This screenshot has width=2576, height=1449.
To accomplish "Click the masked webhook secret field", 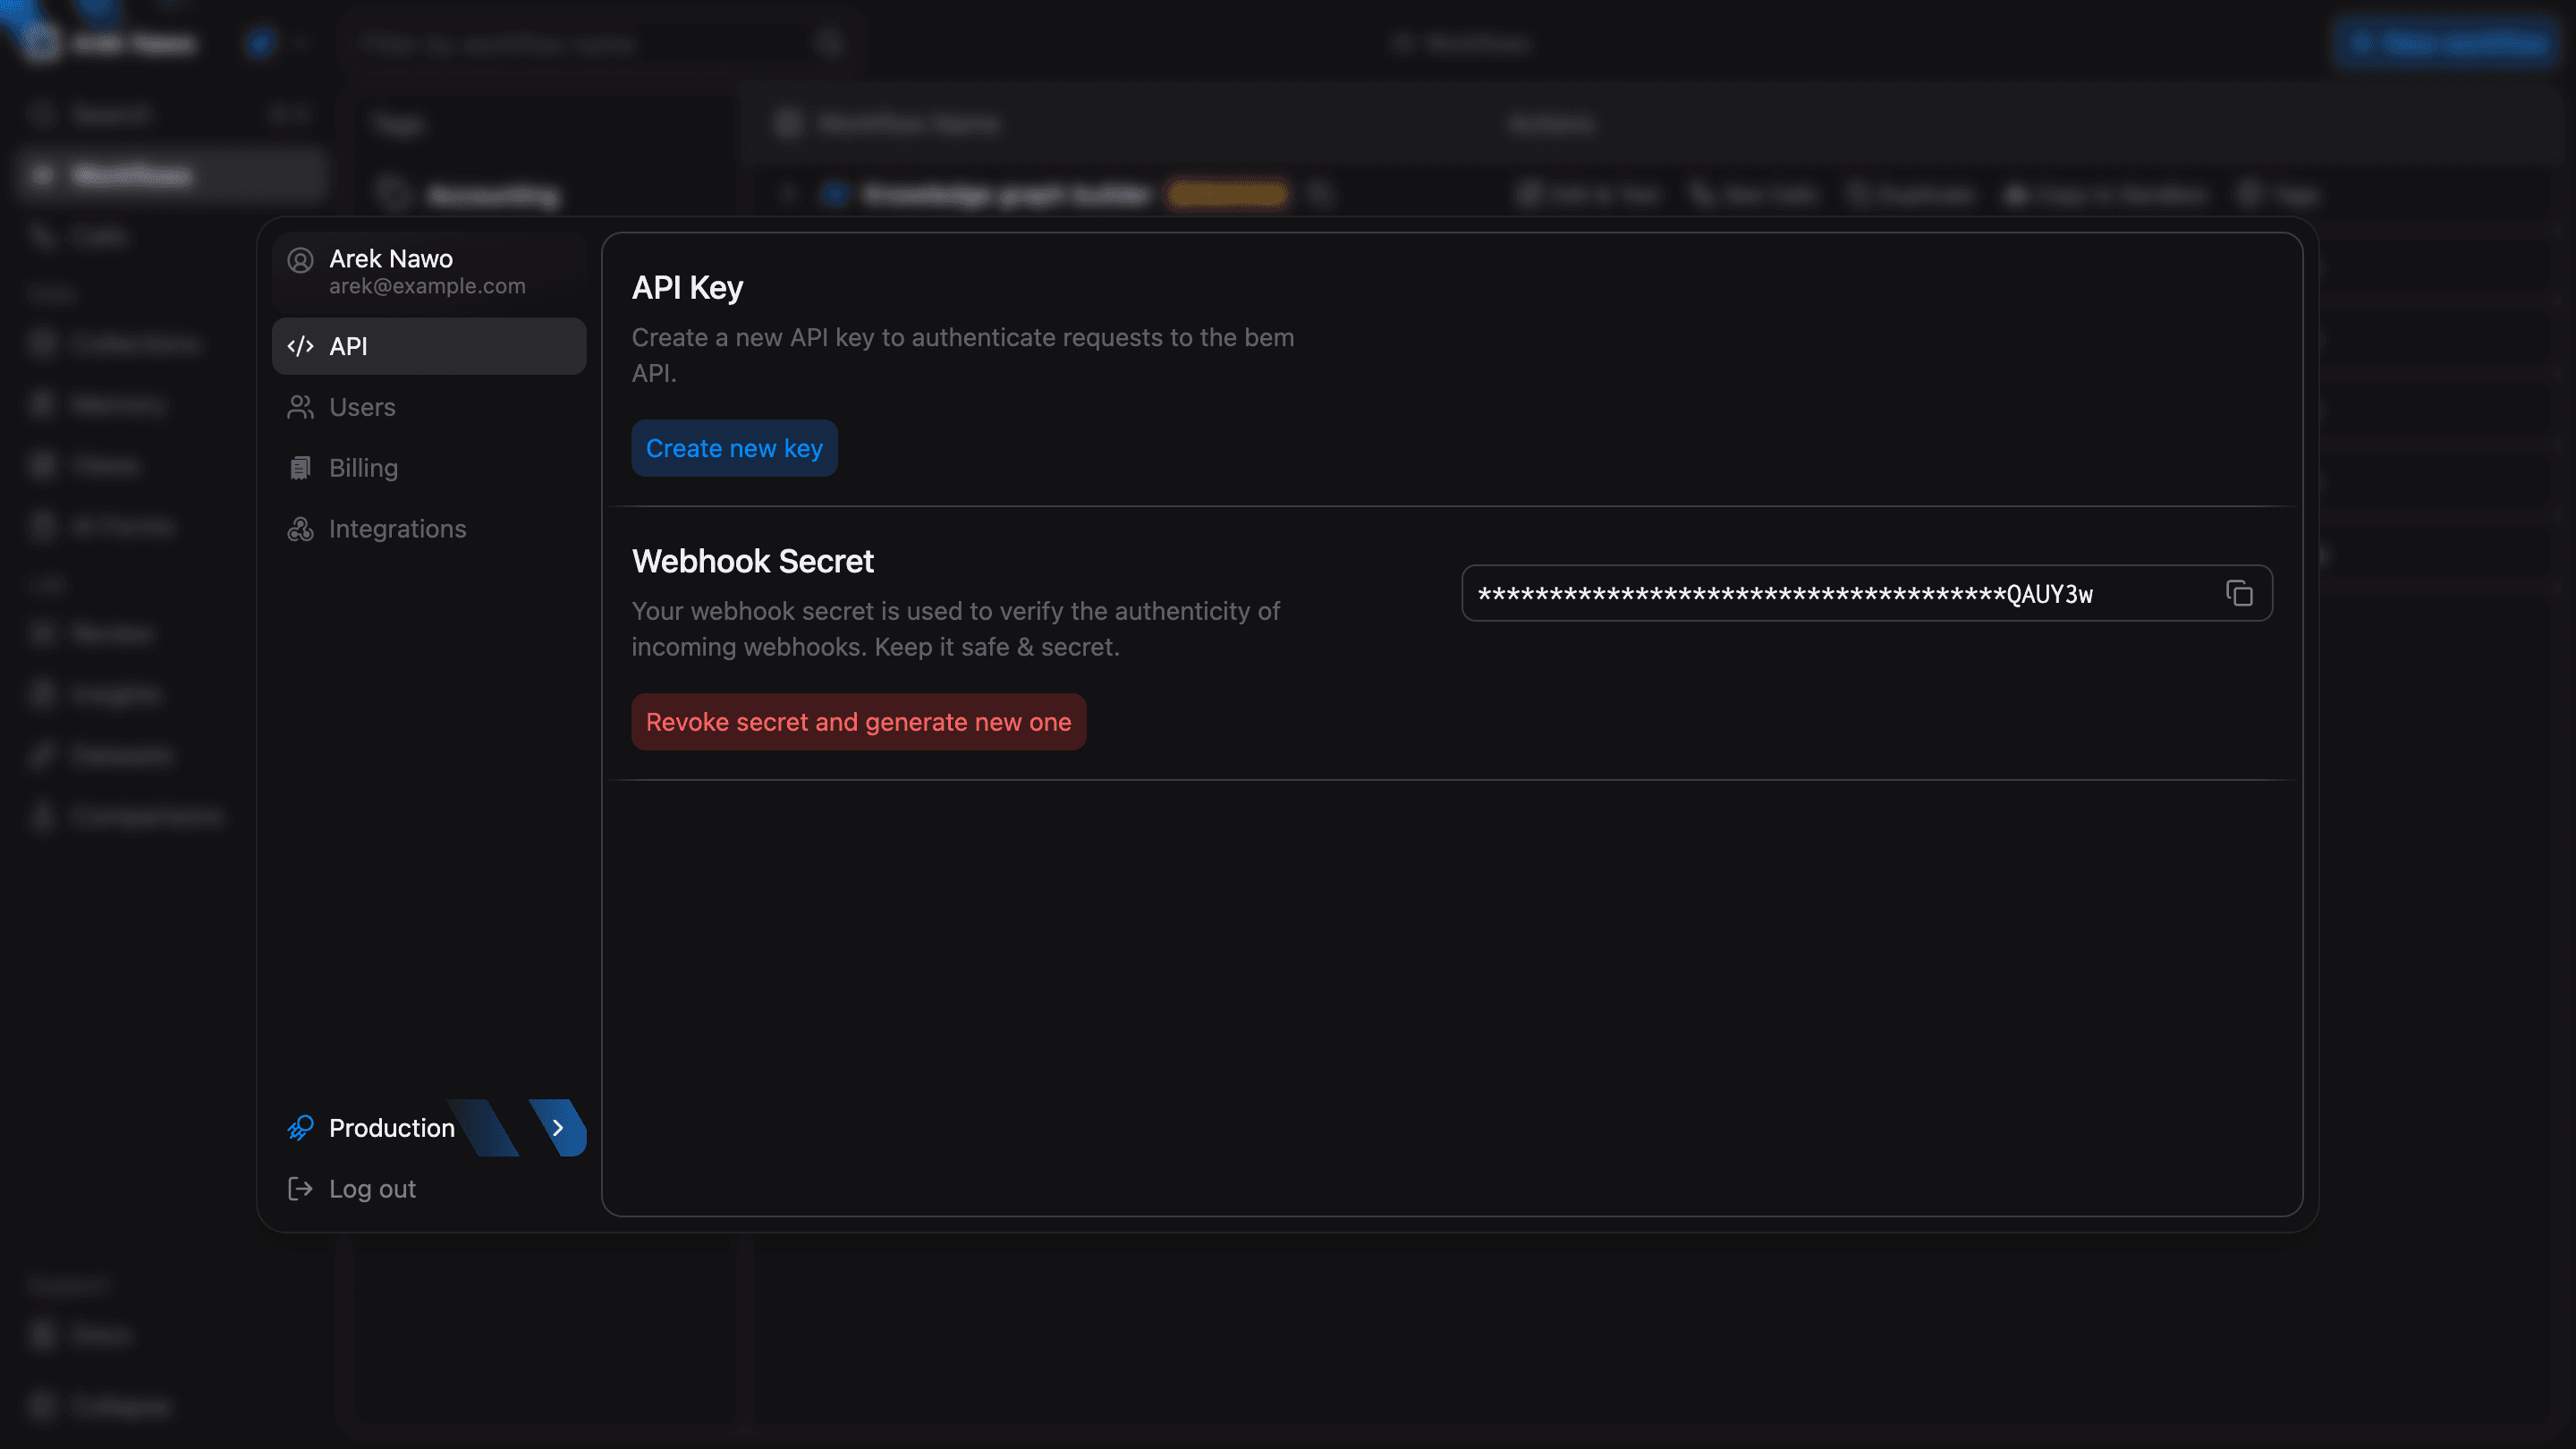I will click(1866, 593).
